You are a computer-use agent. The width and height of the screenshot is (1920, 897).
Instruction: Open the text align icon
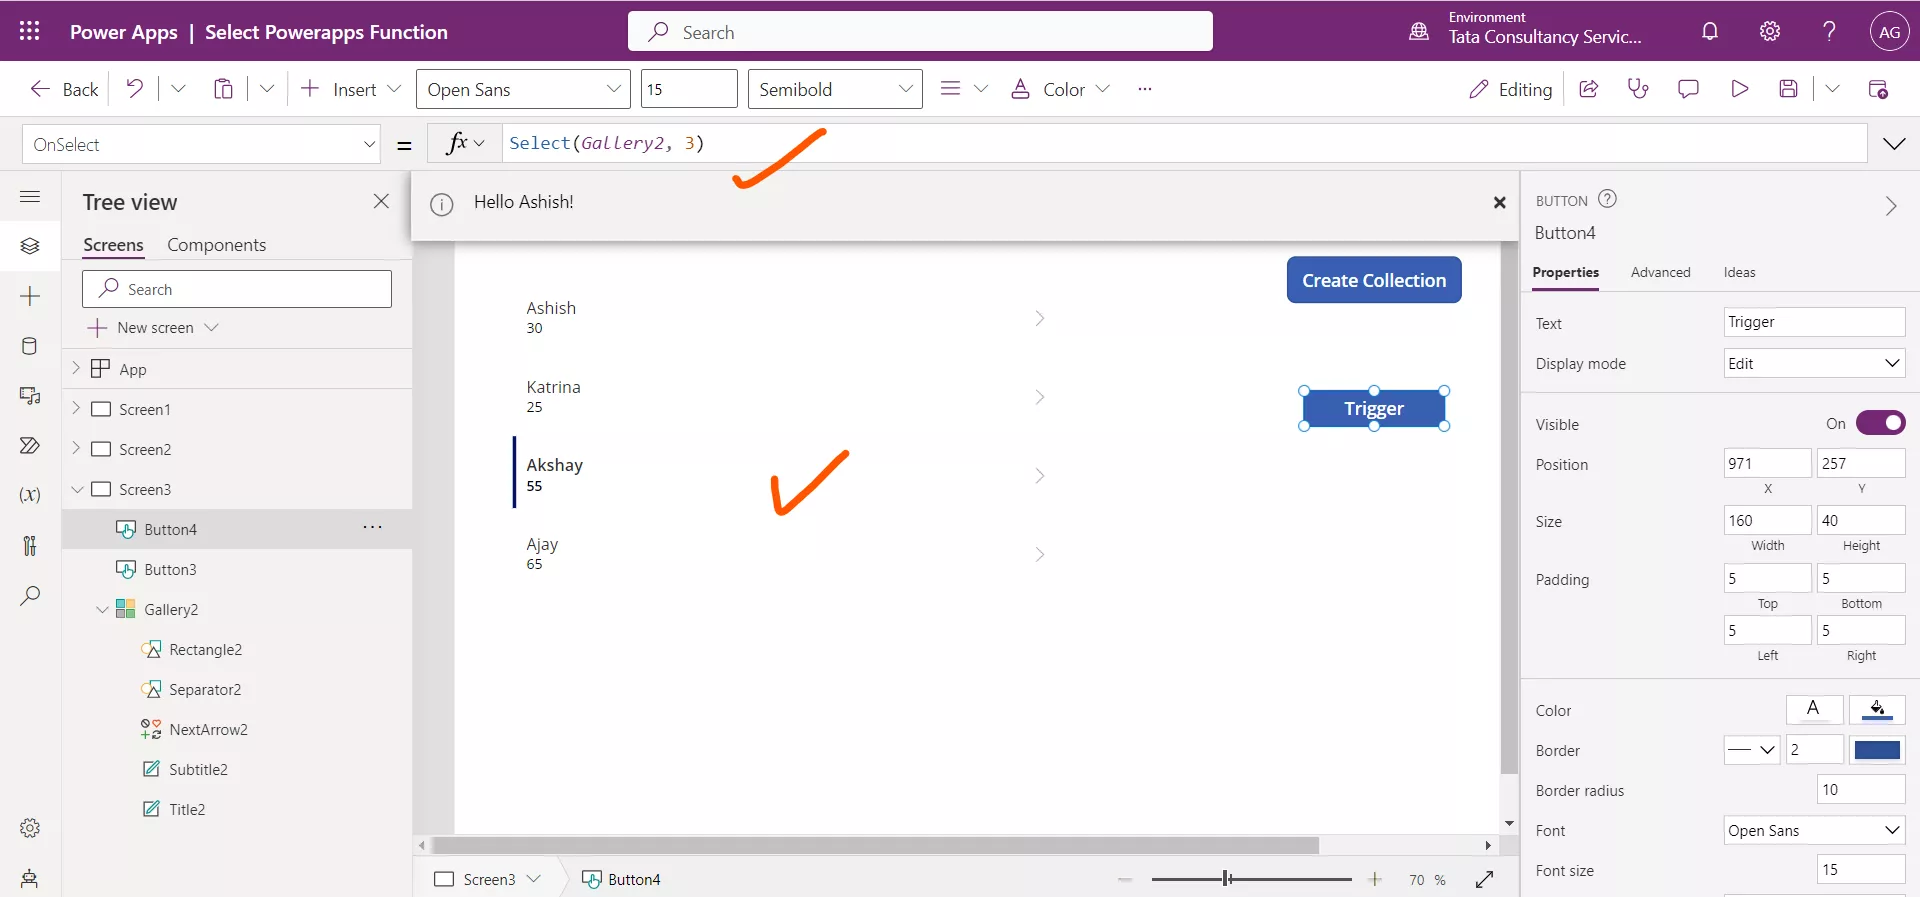tap(950, 89)
